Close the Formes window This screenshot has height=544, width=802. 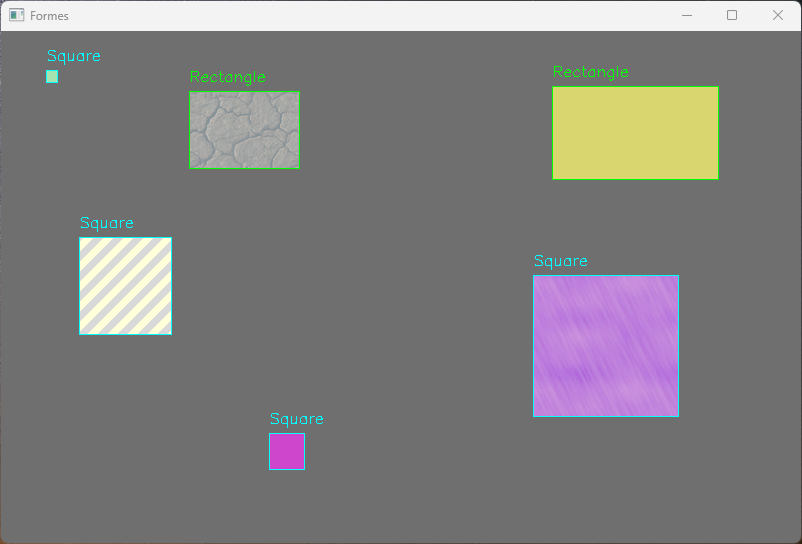778,15
